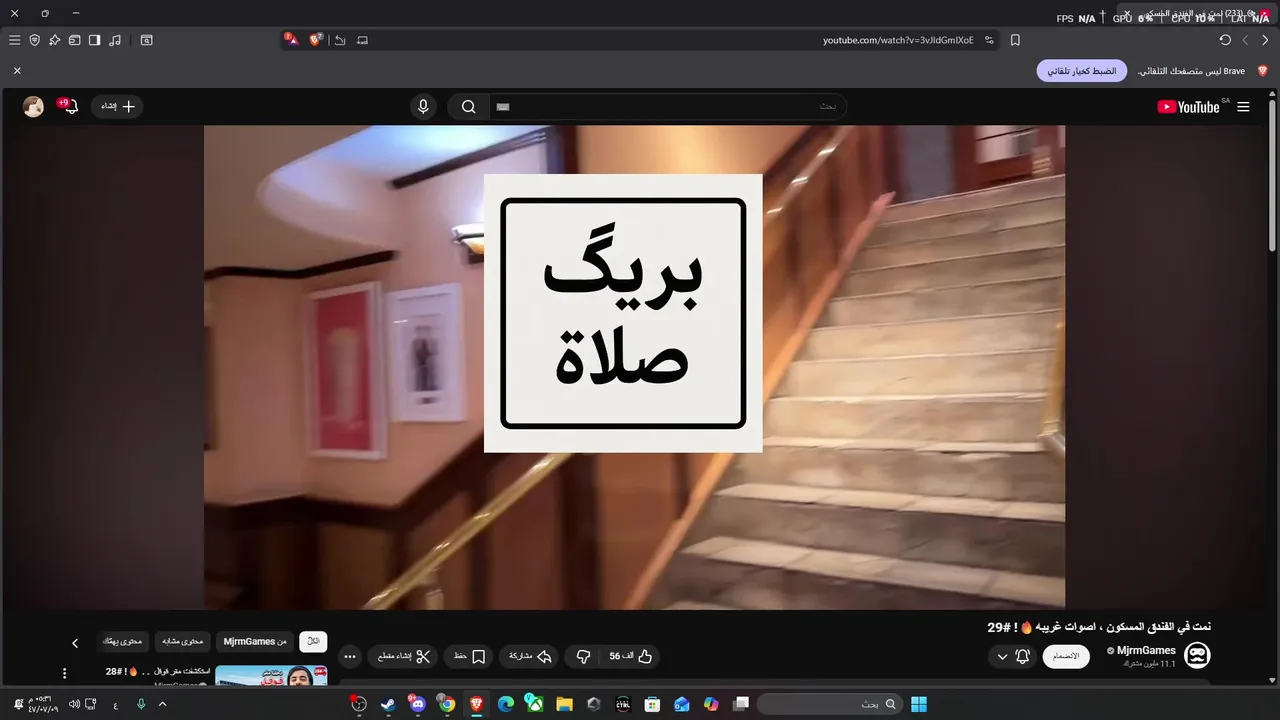This screenshot has height=720, width=1280.
Task: Select the 'All' filter chip
Action: point(313,642)
